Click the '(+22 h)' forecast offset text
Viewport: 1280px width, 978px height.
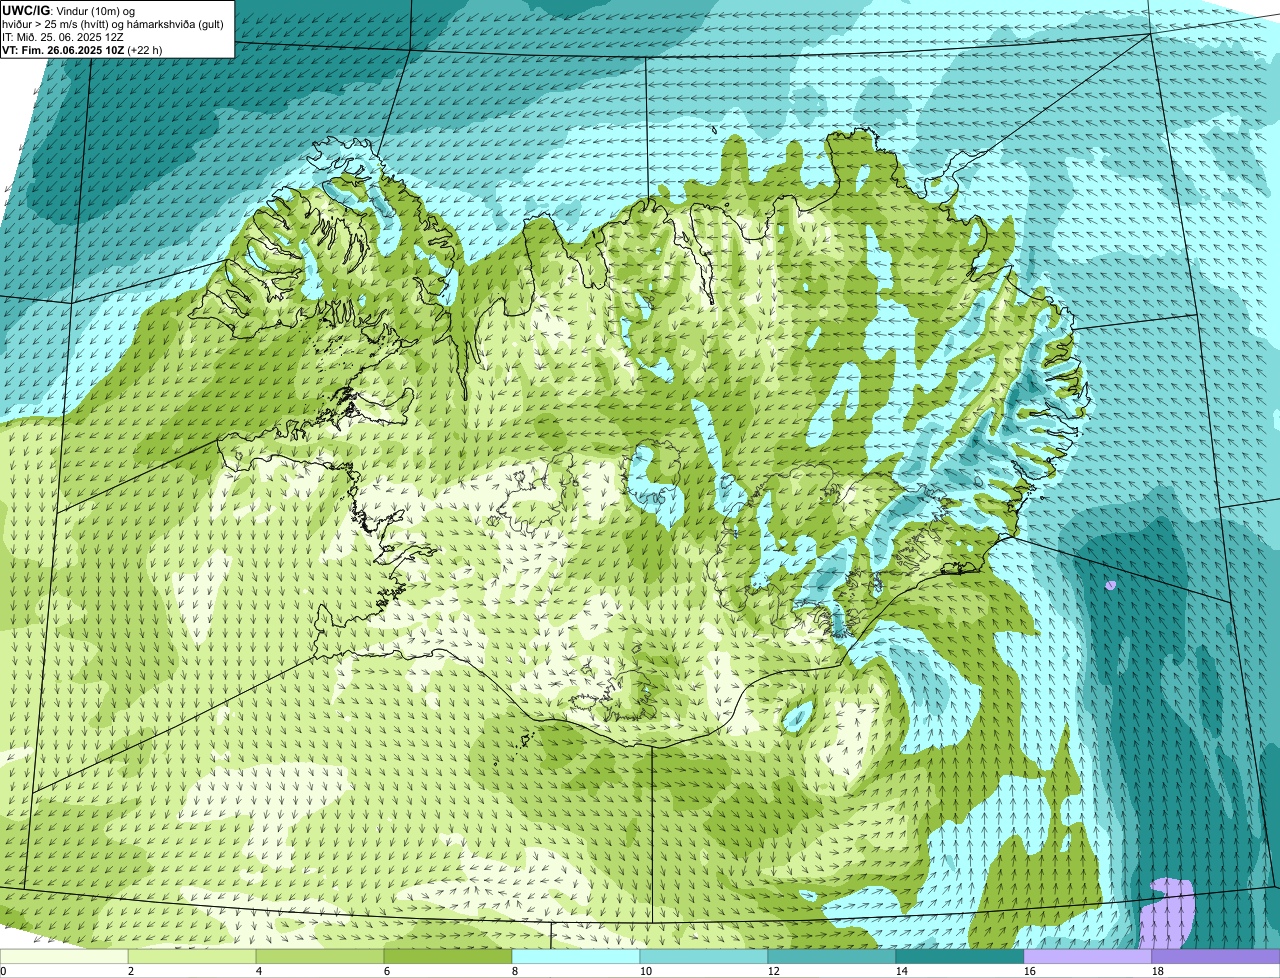point(145,49)
